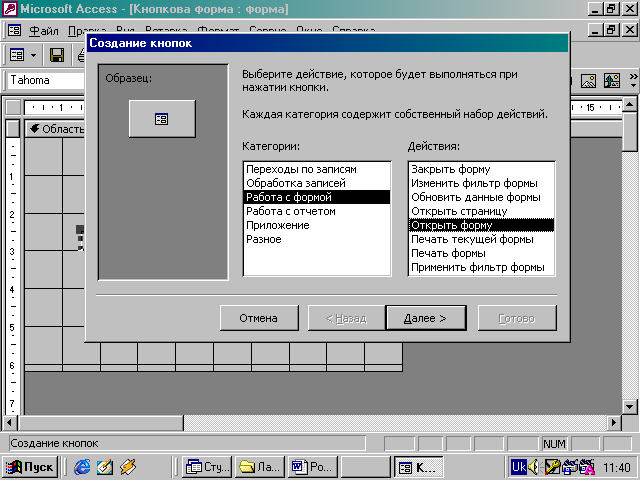Click the notepad-with-pencil quick launch icon
640x480 pixels.
(105, 467)
